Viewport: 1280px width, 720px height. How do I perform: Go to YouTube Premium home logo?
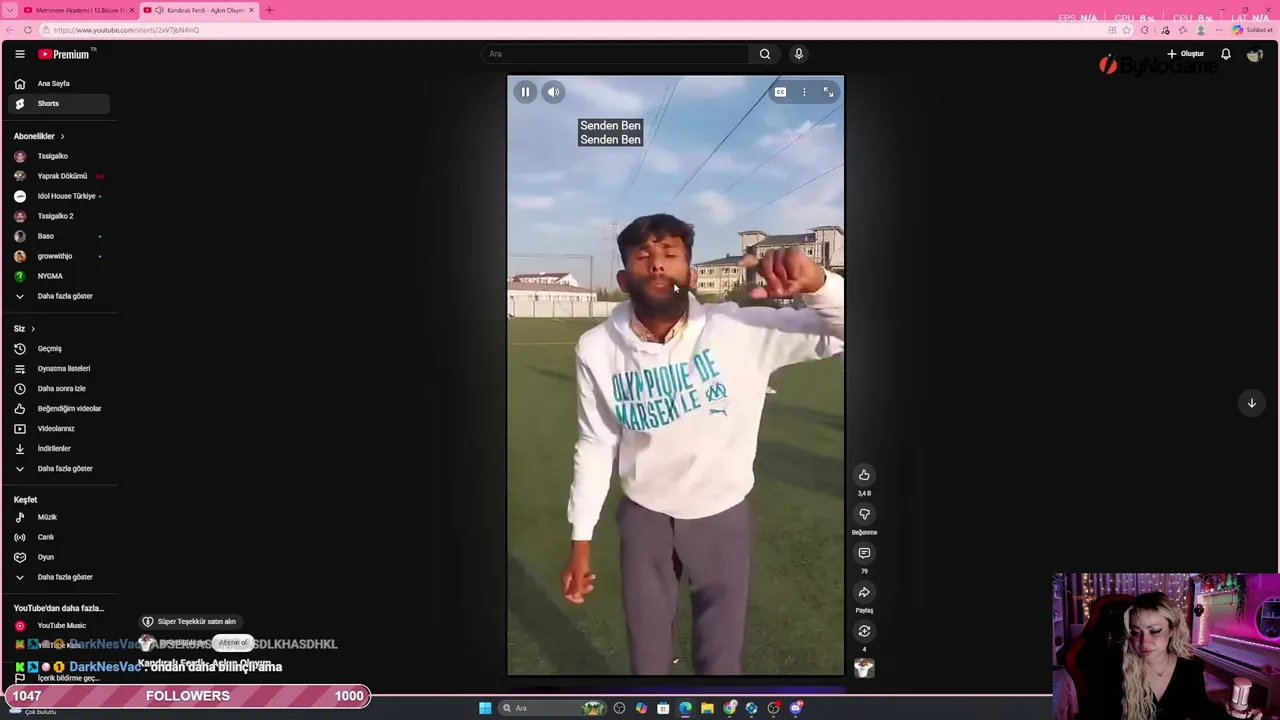(65, 54)
